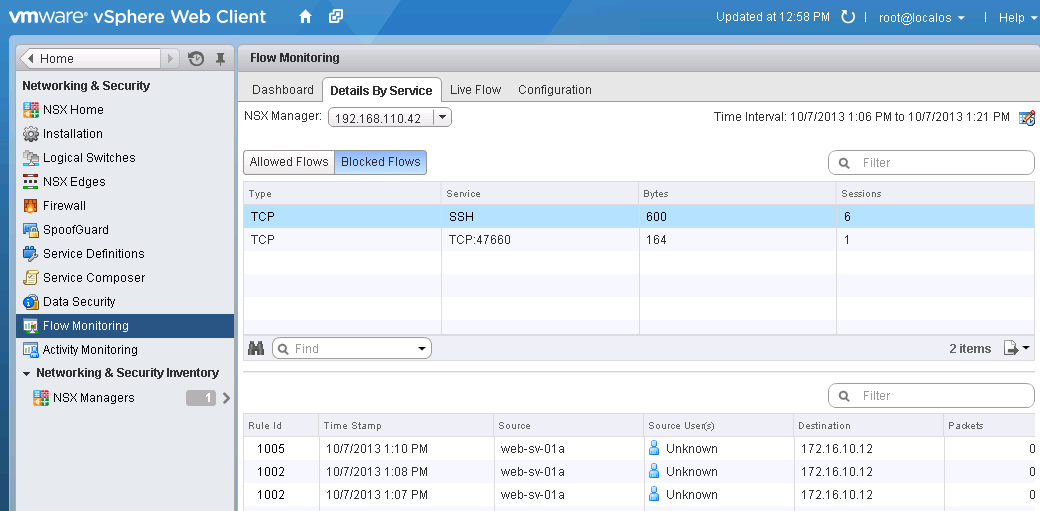The image size is (1040, 511).
Task: Open the Live Flow tab
Action: 476,90
